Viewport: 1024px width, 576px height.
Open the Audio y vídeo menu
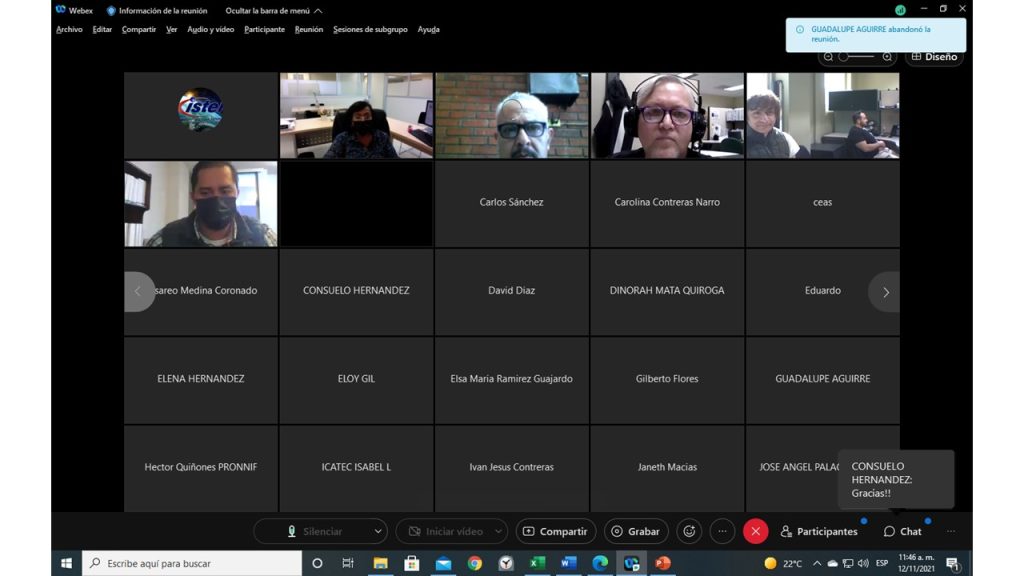coord(210,29)
